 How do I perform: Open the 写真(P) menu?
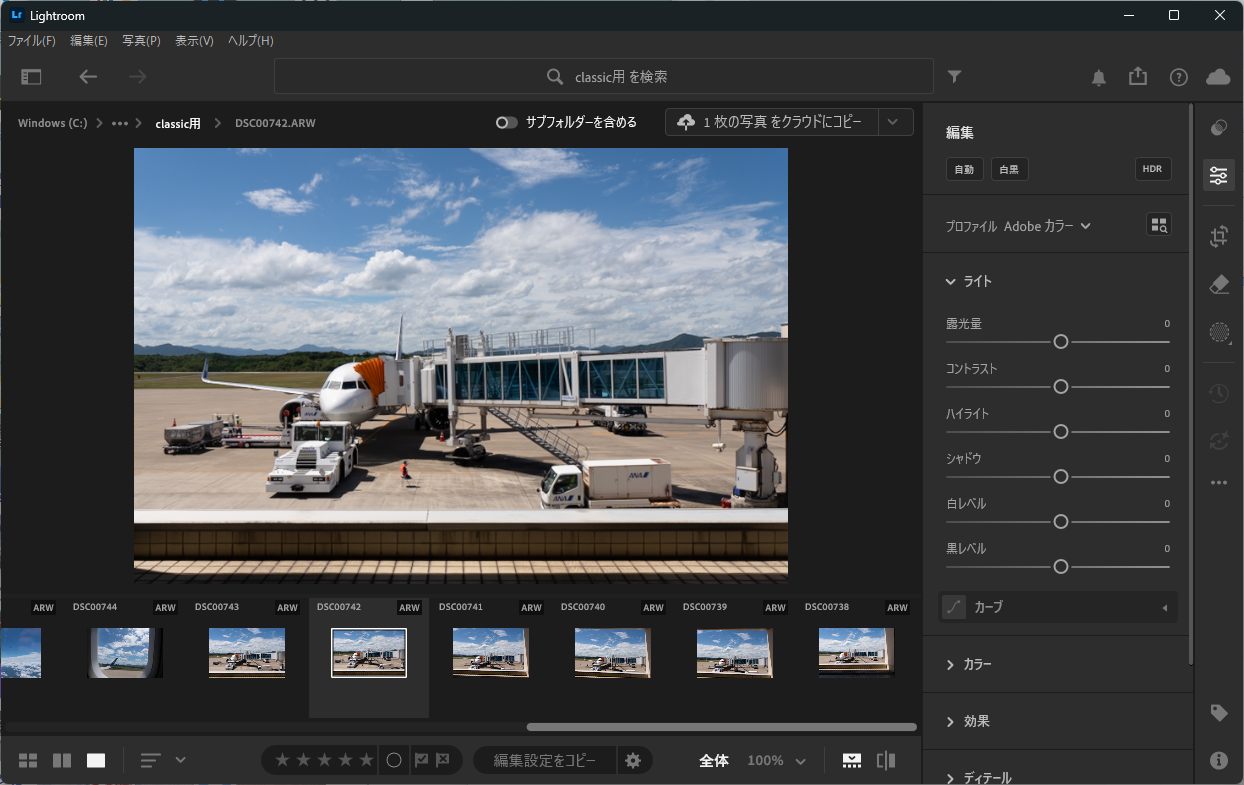pyautogui.click(x=141, y=41)
